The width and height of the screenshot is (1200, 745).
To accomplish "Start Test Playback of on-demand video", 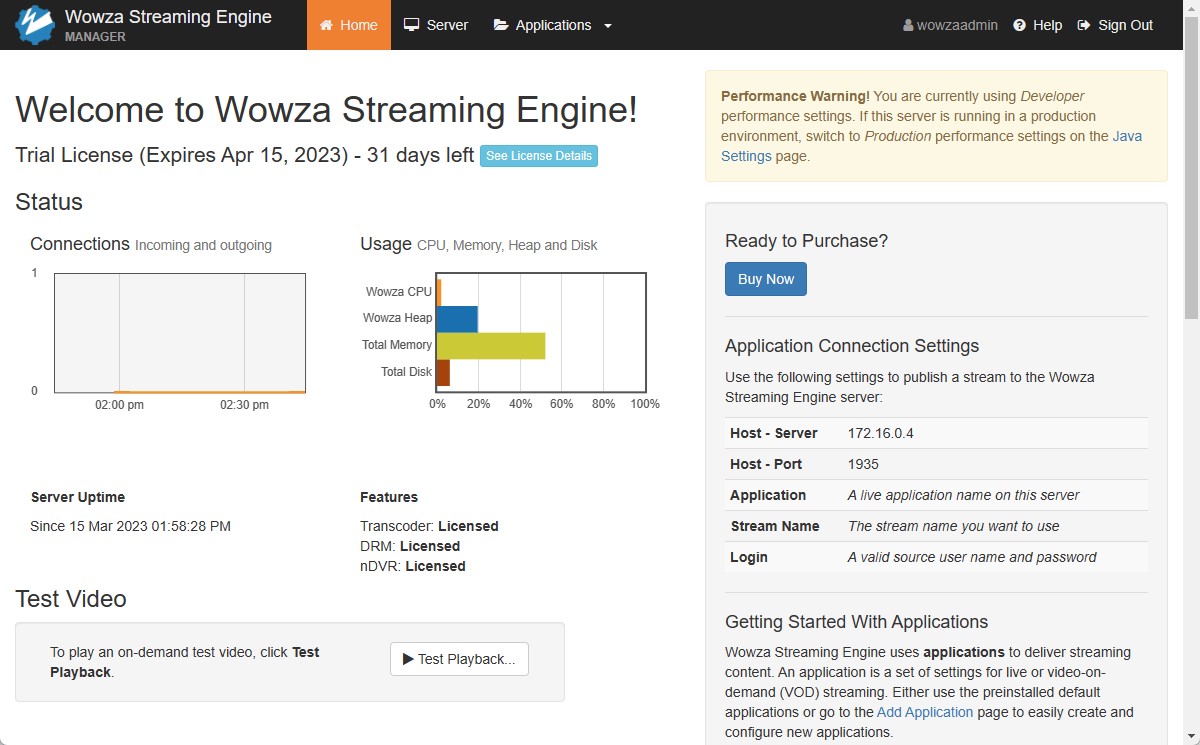I will pyautogui.click(x=459, y=658).
